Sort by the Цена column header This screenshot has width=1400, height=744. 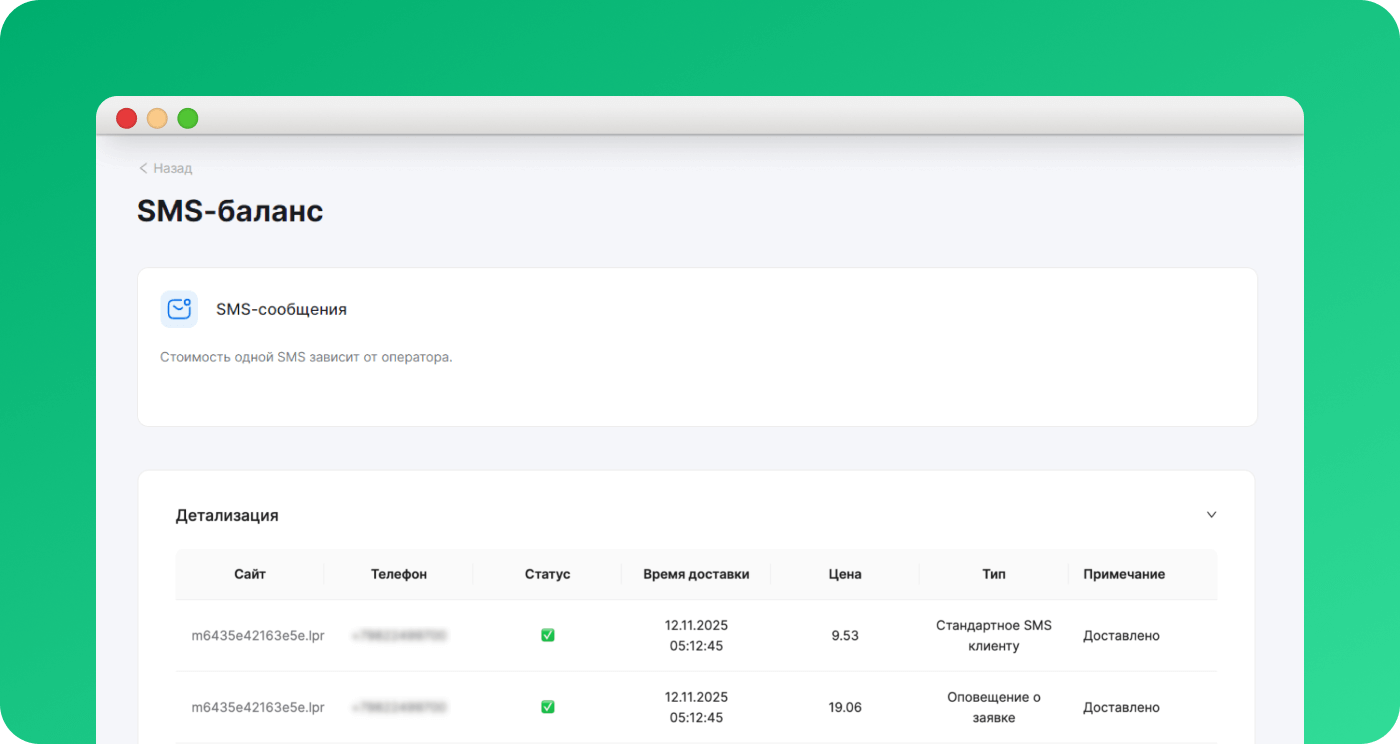click(845, 574)
